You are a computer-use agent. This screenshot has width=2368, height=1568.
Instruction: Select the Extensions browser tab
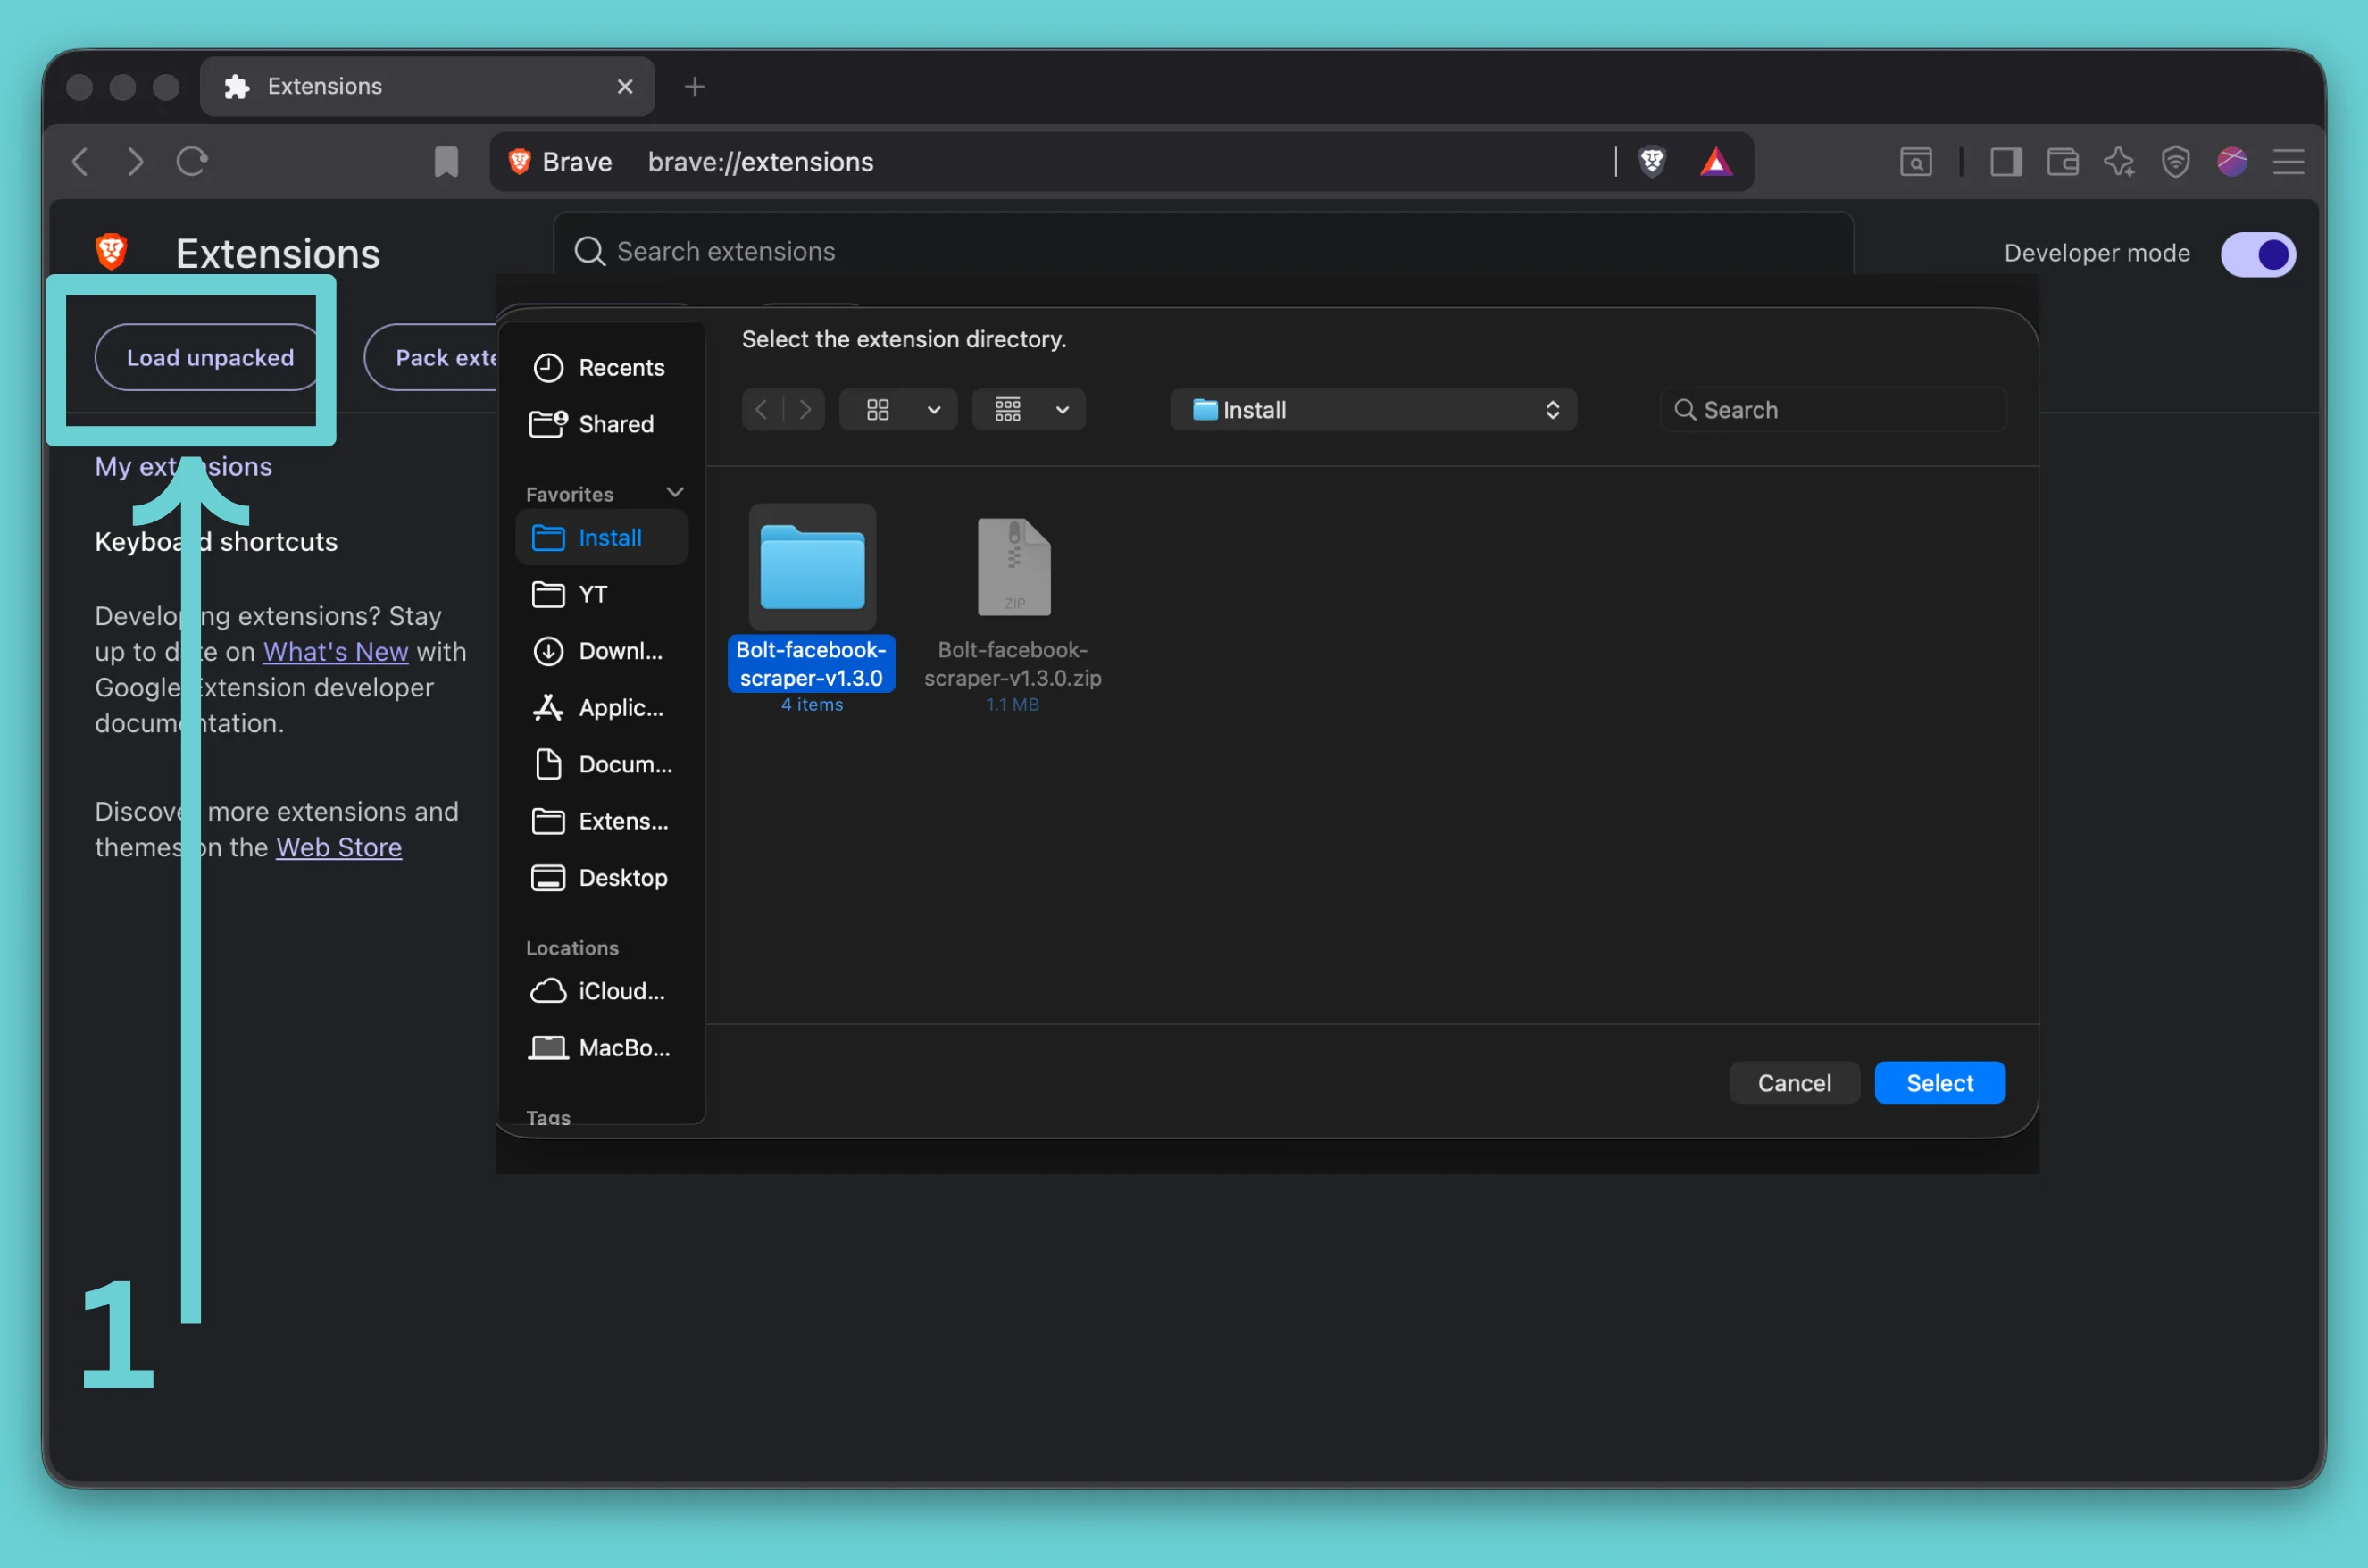coord(427,87)
